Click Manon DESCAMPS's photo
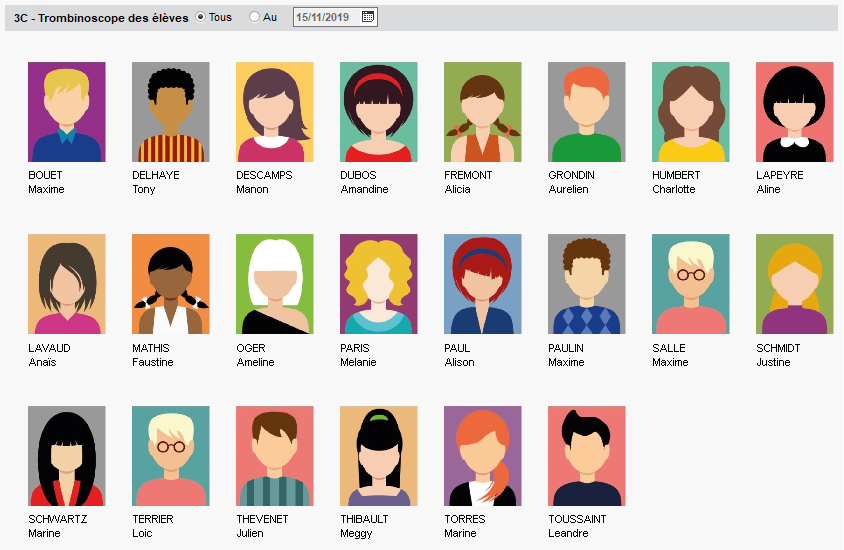The image size is (844, 550). (275, 112)
